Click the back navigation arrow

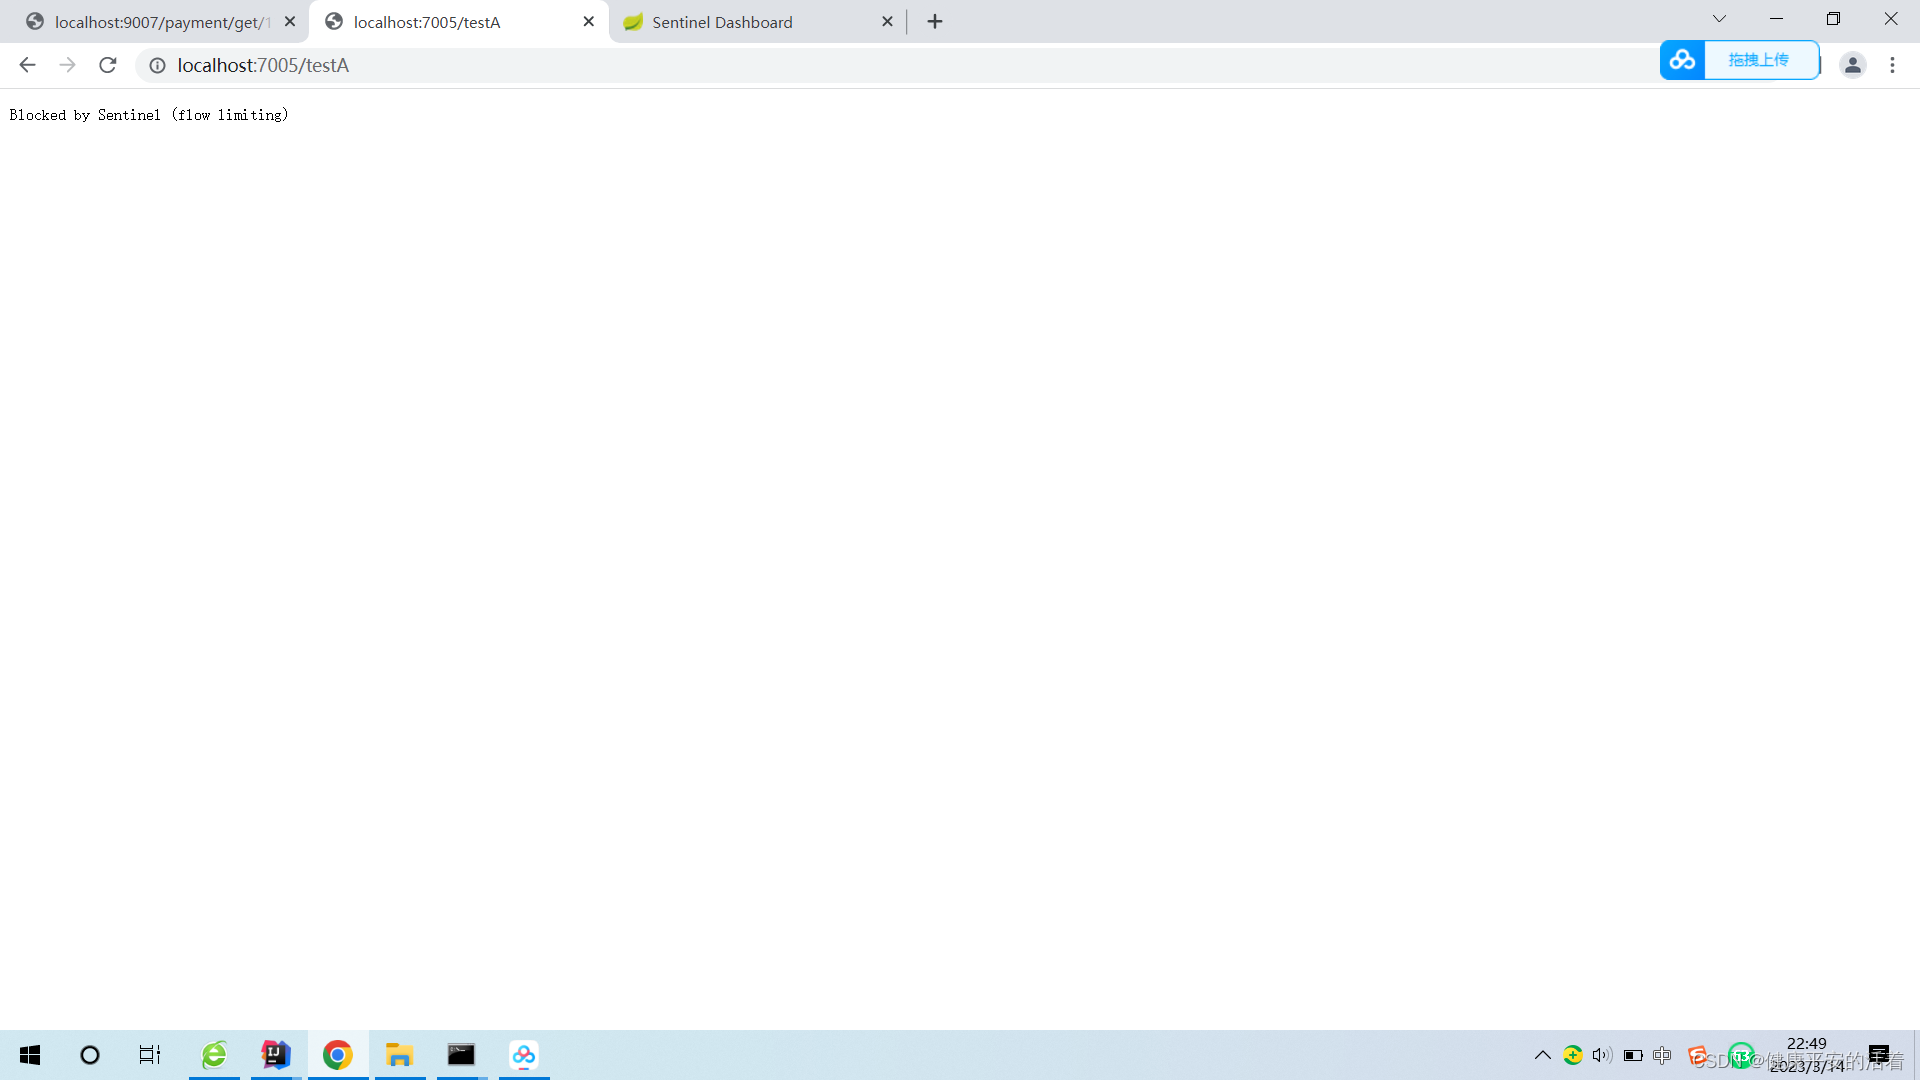[x=26, y=65]
